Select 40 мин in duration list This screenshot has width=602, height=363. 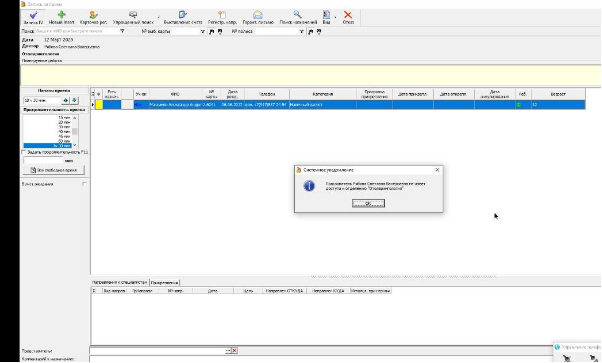48,131
